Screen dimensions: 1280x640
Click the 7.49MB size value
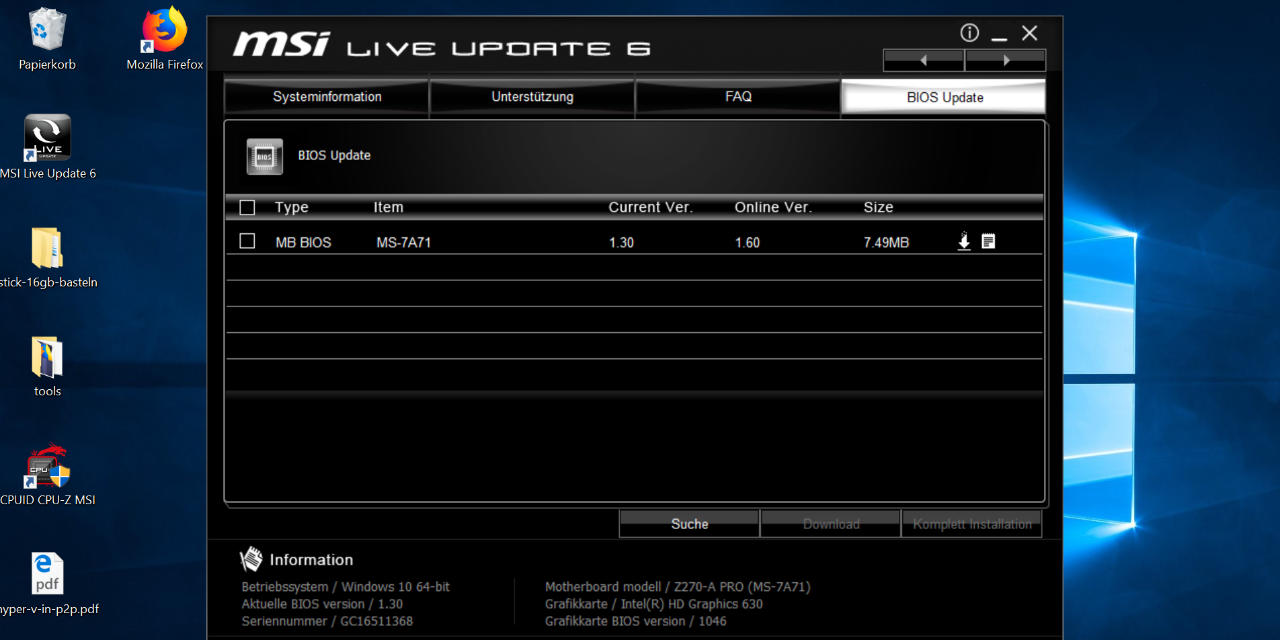click(x=886, y=242)
